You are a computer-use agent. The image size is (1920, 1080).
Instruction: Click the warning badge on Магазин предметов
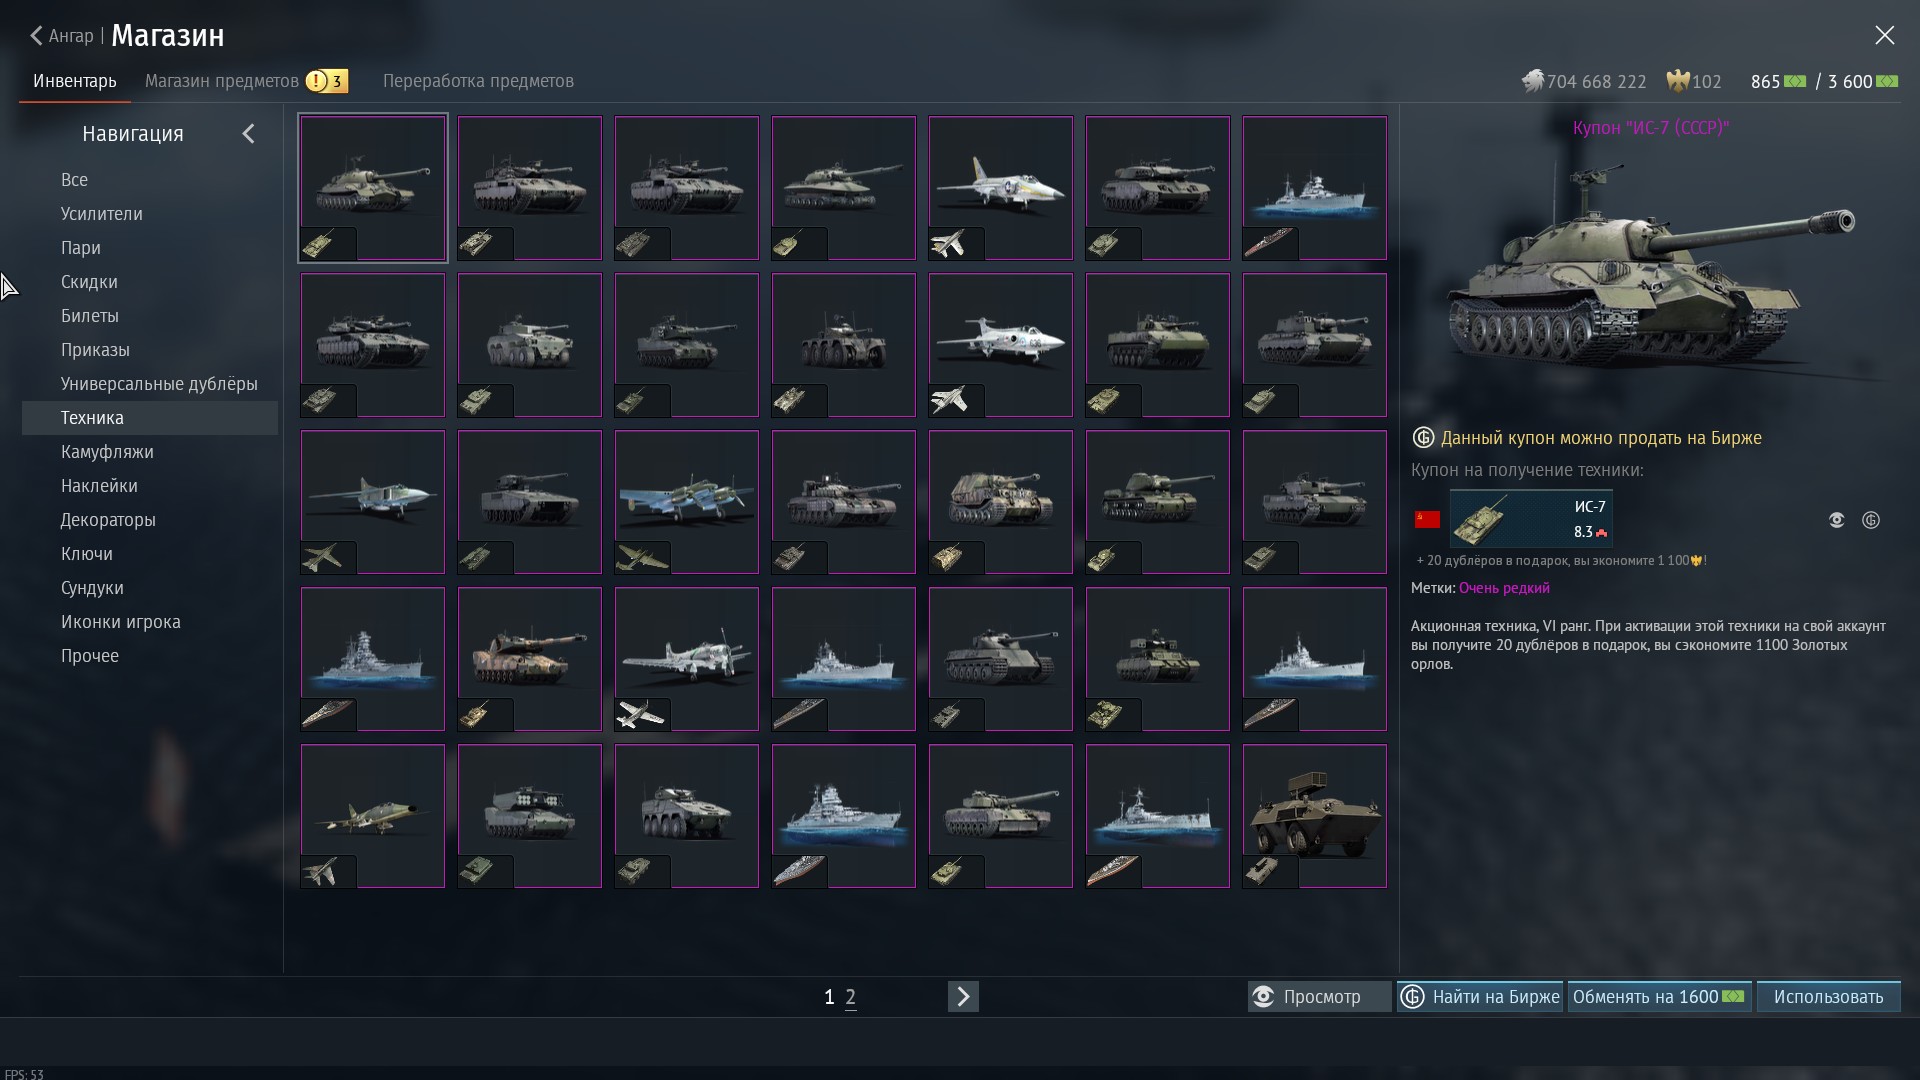coord(327,81)
